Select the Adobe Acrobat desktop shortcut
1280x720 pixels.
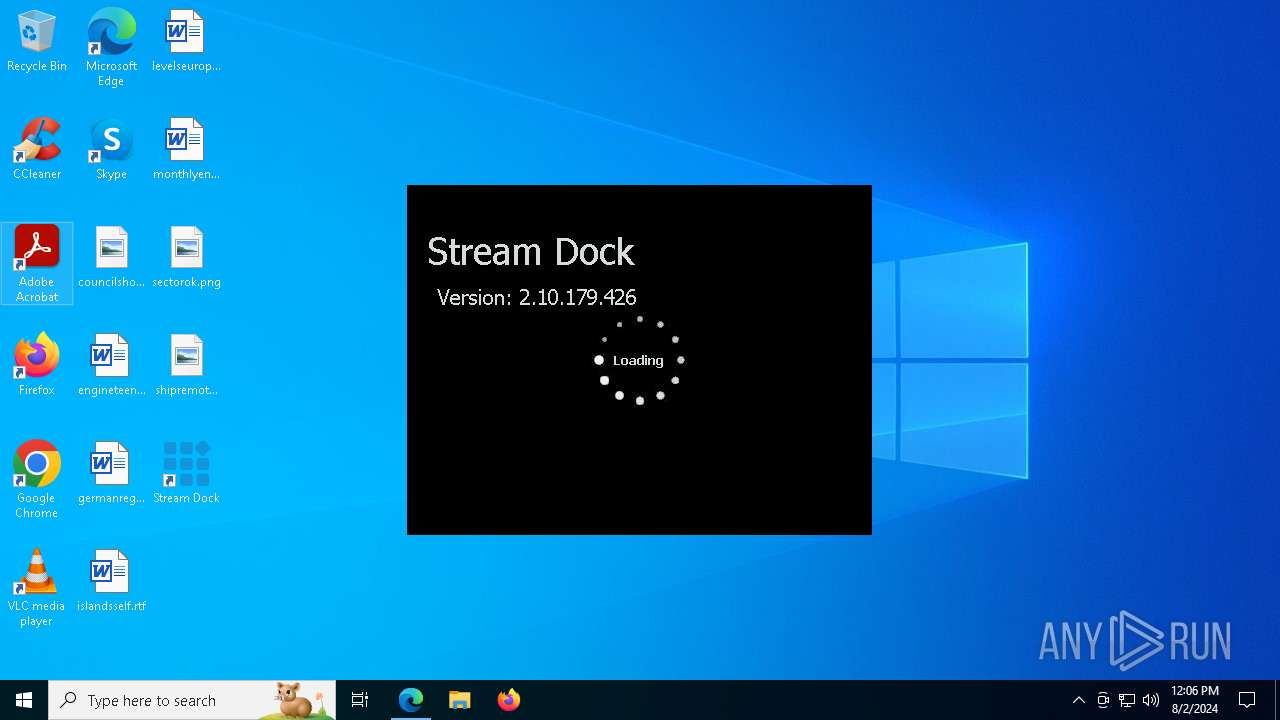tap(37, 264)
